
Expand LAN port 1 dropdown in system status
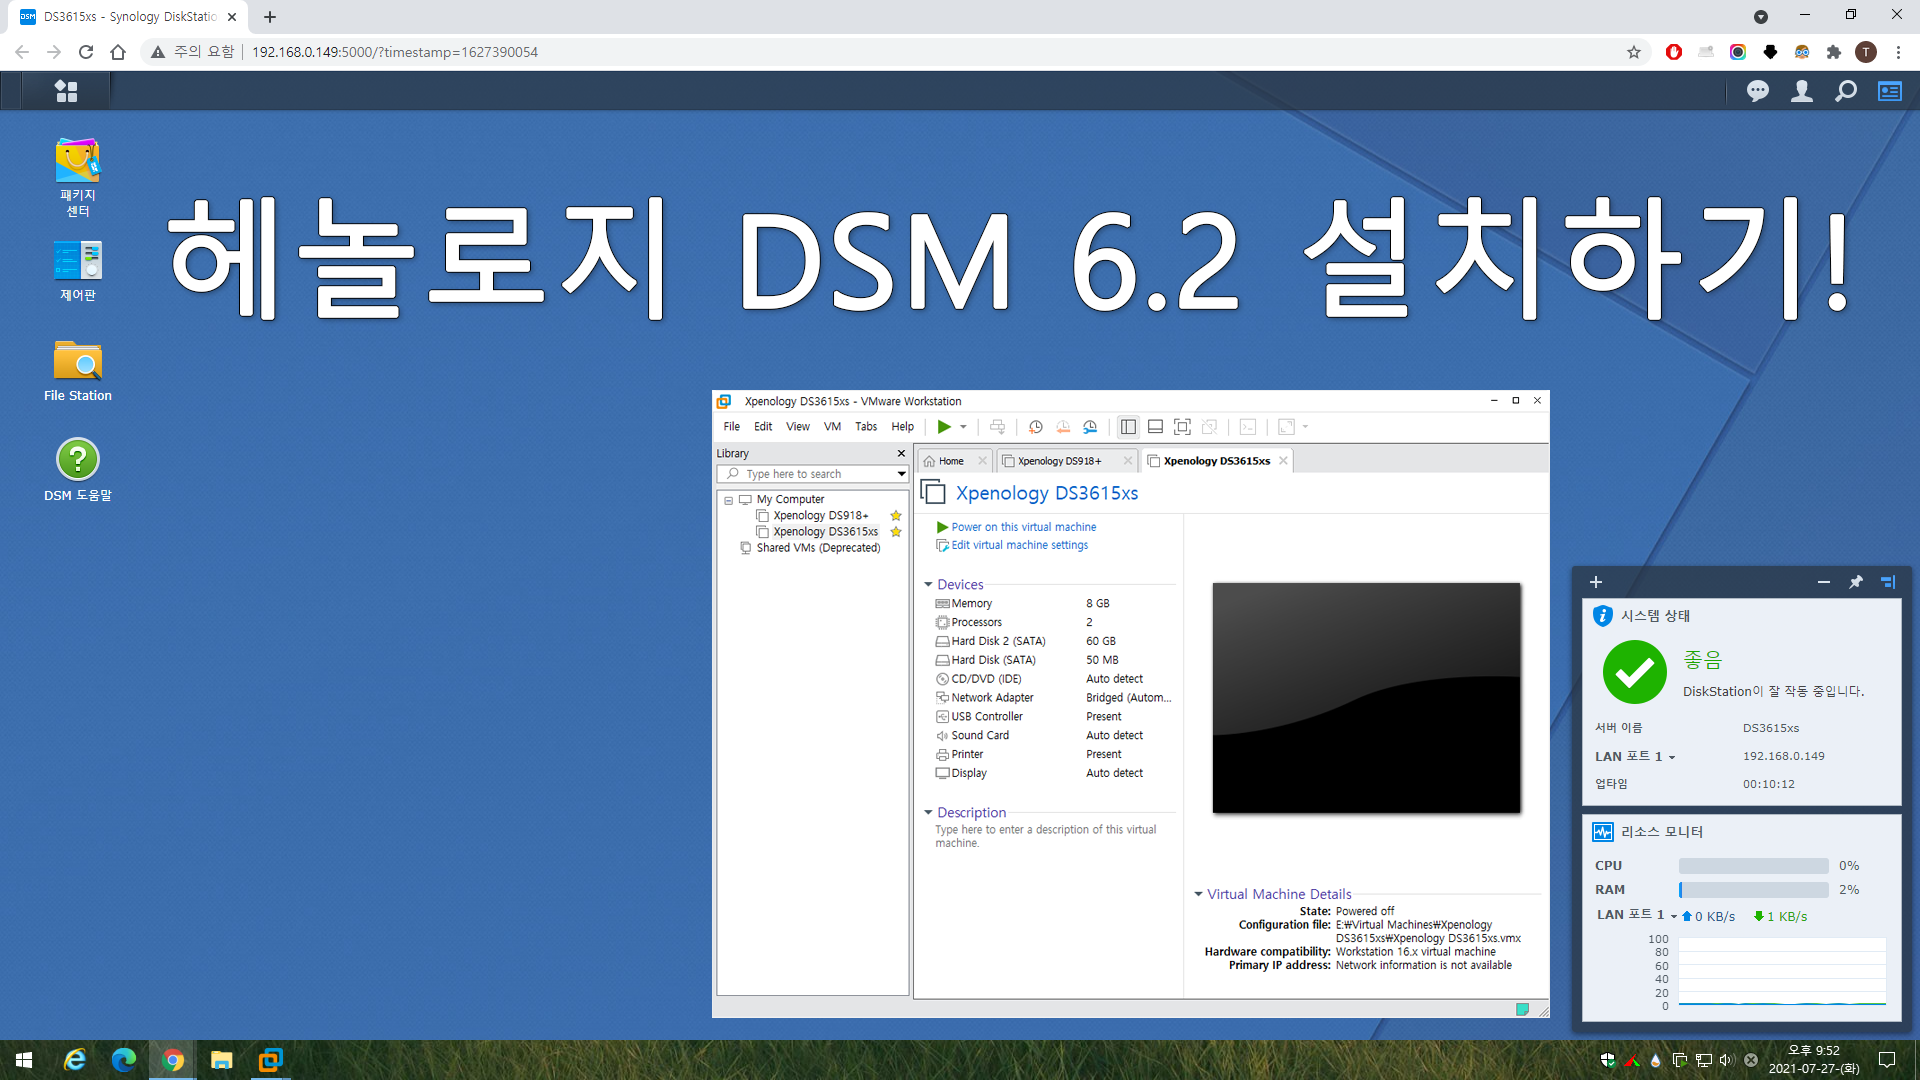(x=1671, y=757)
